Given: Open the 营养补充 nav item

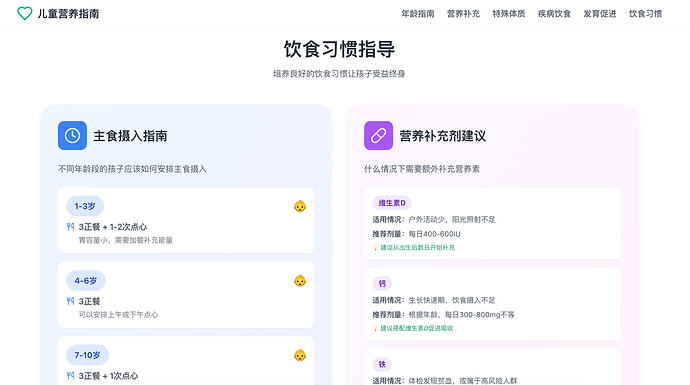Looking at the screenshot, I should pyautogui.click(x=463, y=14).
